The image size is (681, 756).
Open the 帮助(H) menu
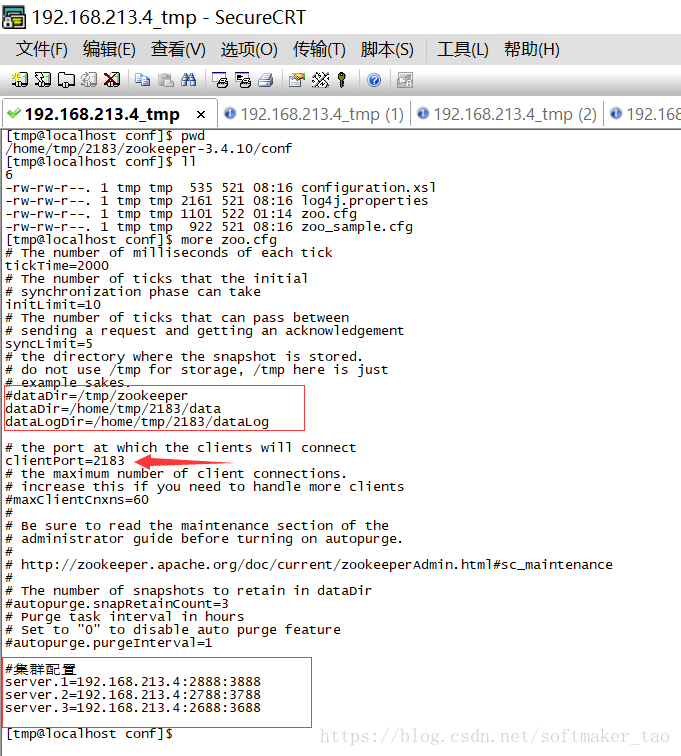tap(531, 49)
